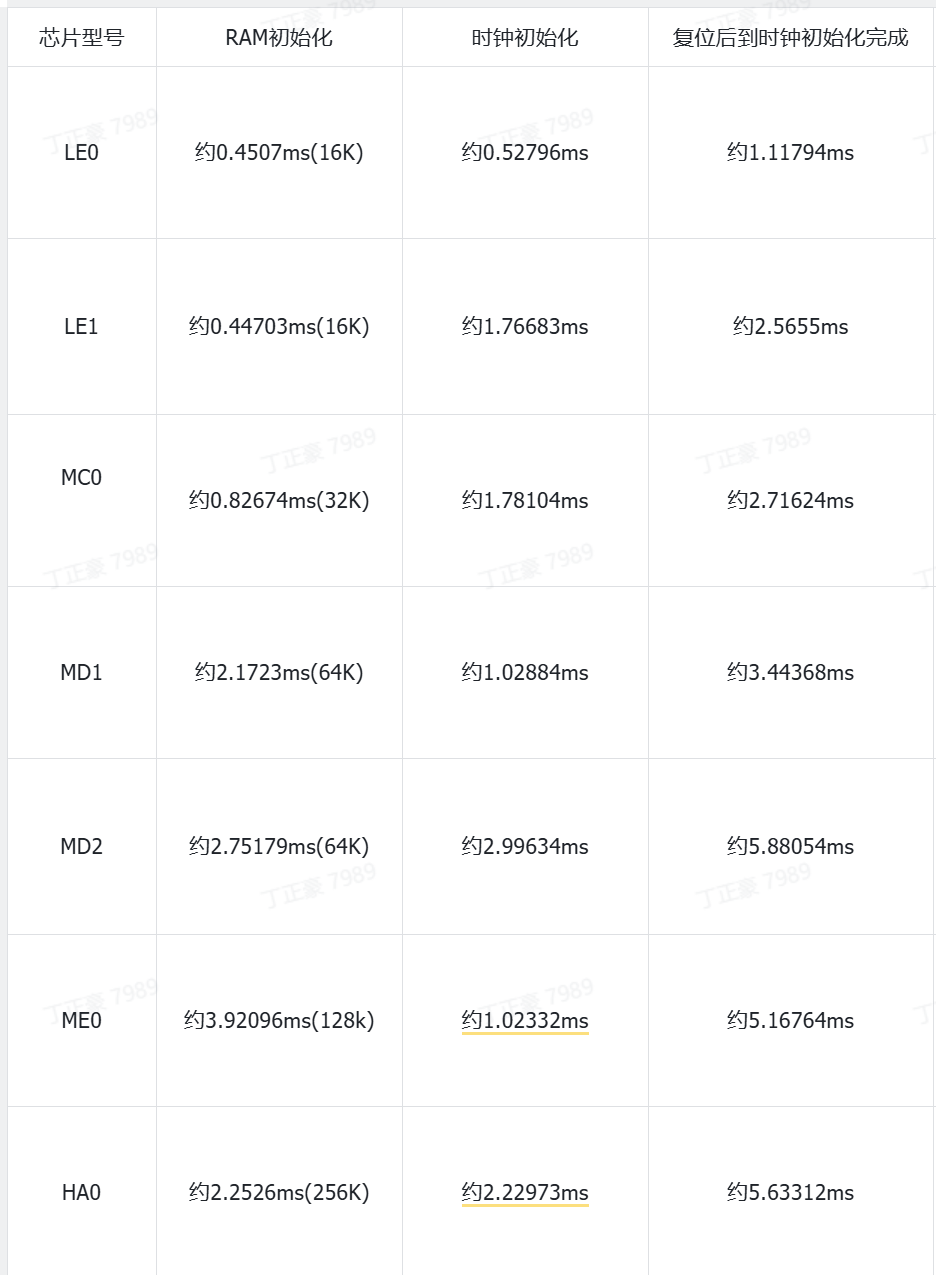Click the 约0.4507ms(16K) RAM cell

click(279, 153)
